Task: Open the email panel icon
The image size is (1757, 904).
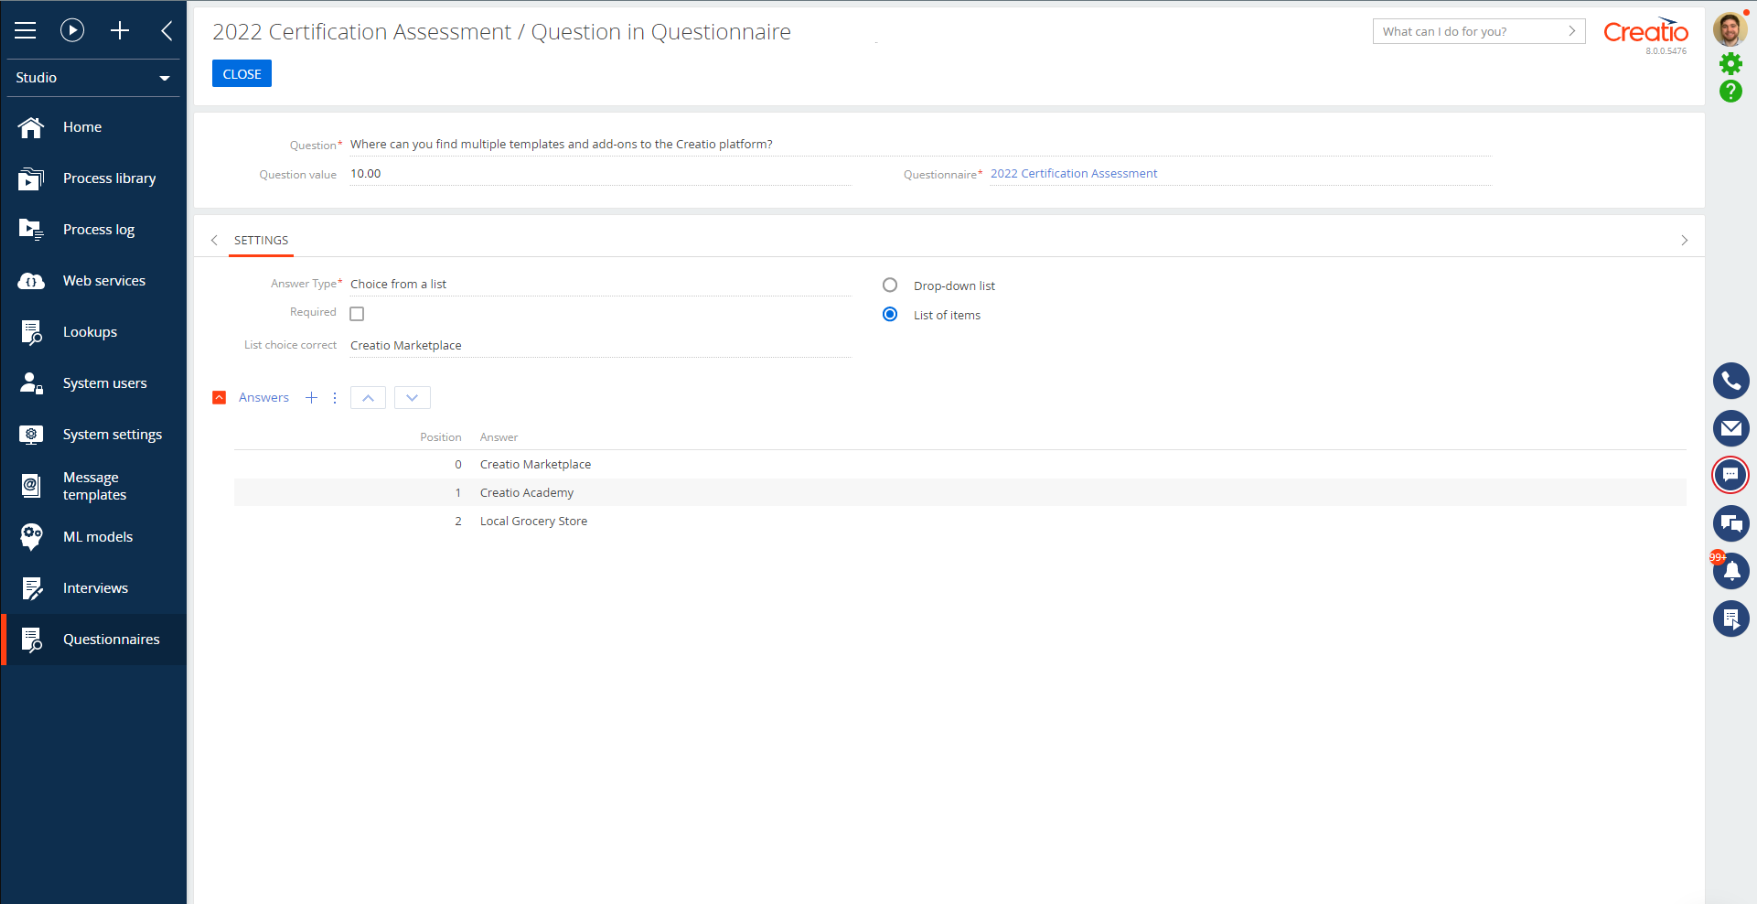Action: click(x=1730, y=428)
